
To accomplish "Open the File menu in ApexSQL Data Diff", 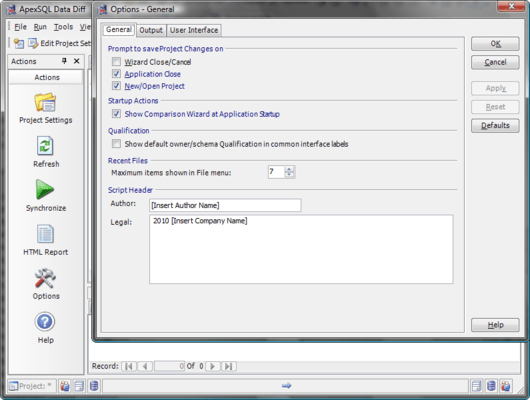I will click(x=20, y=27).
